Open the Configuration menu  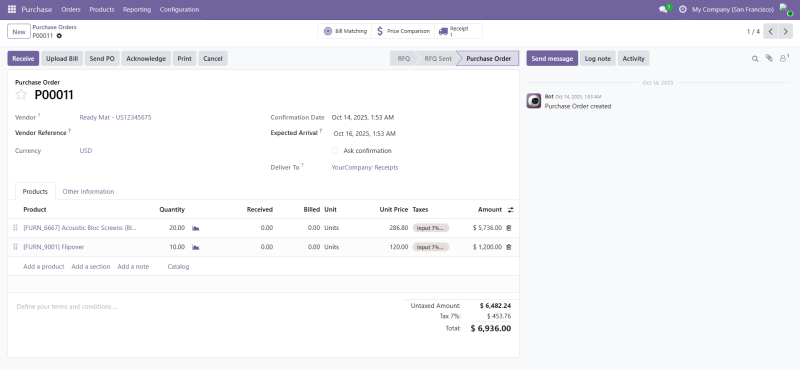coord(179,9)
